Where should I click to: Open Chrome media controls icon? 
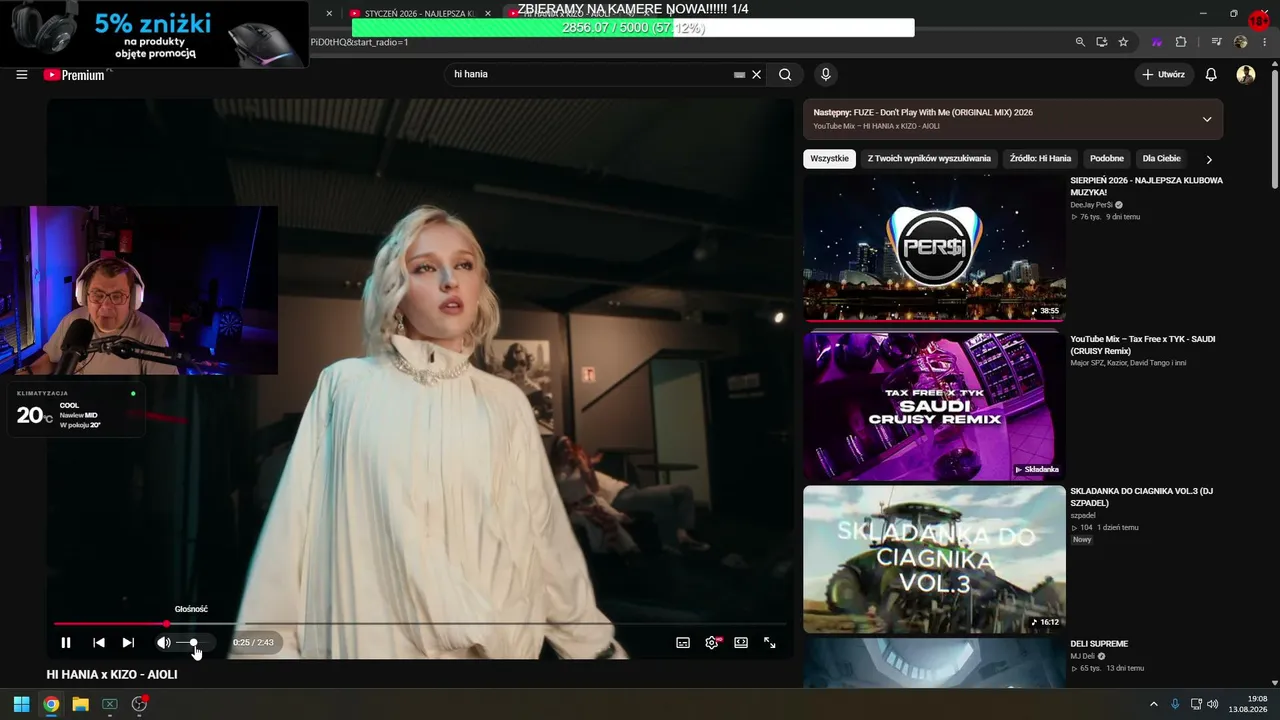(1216, 42)
